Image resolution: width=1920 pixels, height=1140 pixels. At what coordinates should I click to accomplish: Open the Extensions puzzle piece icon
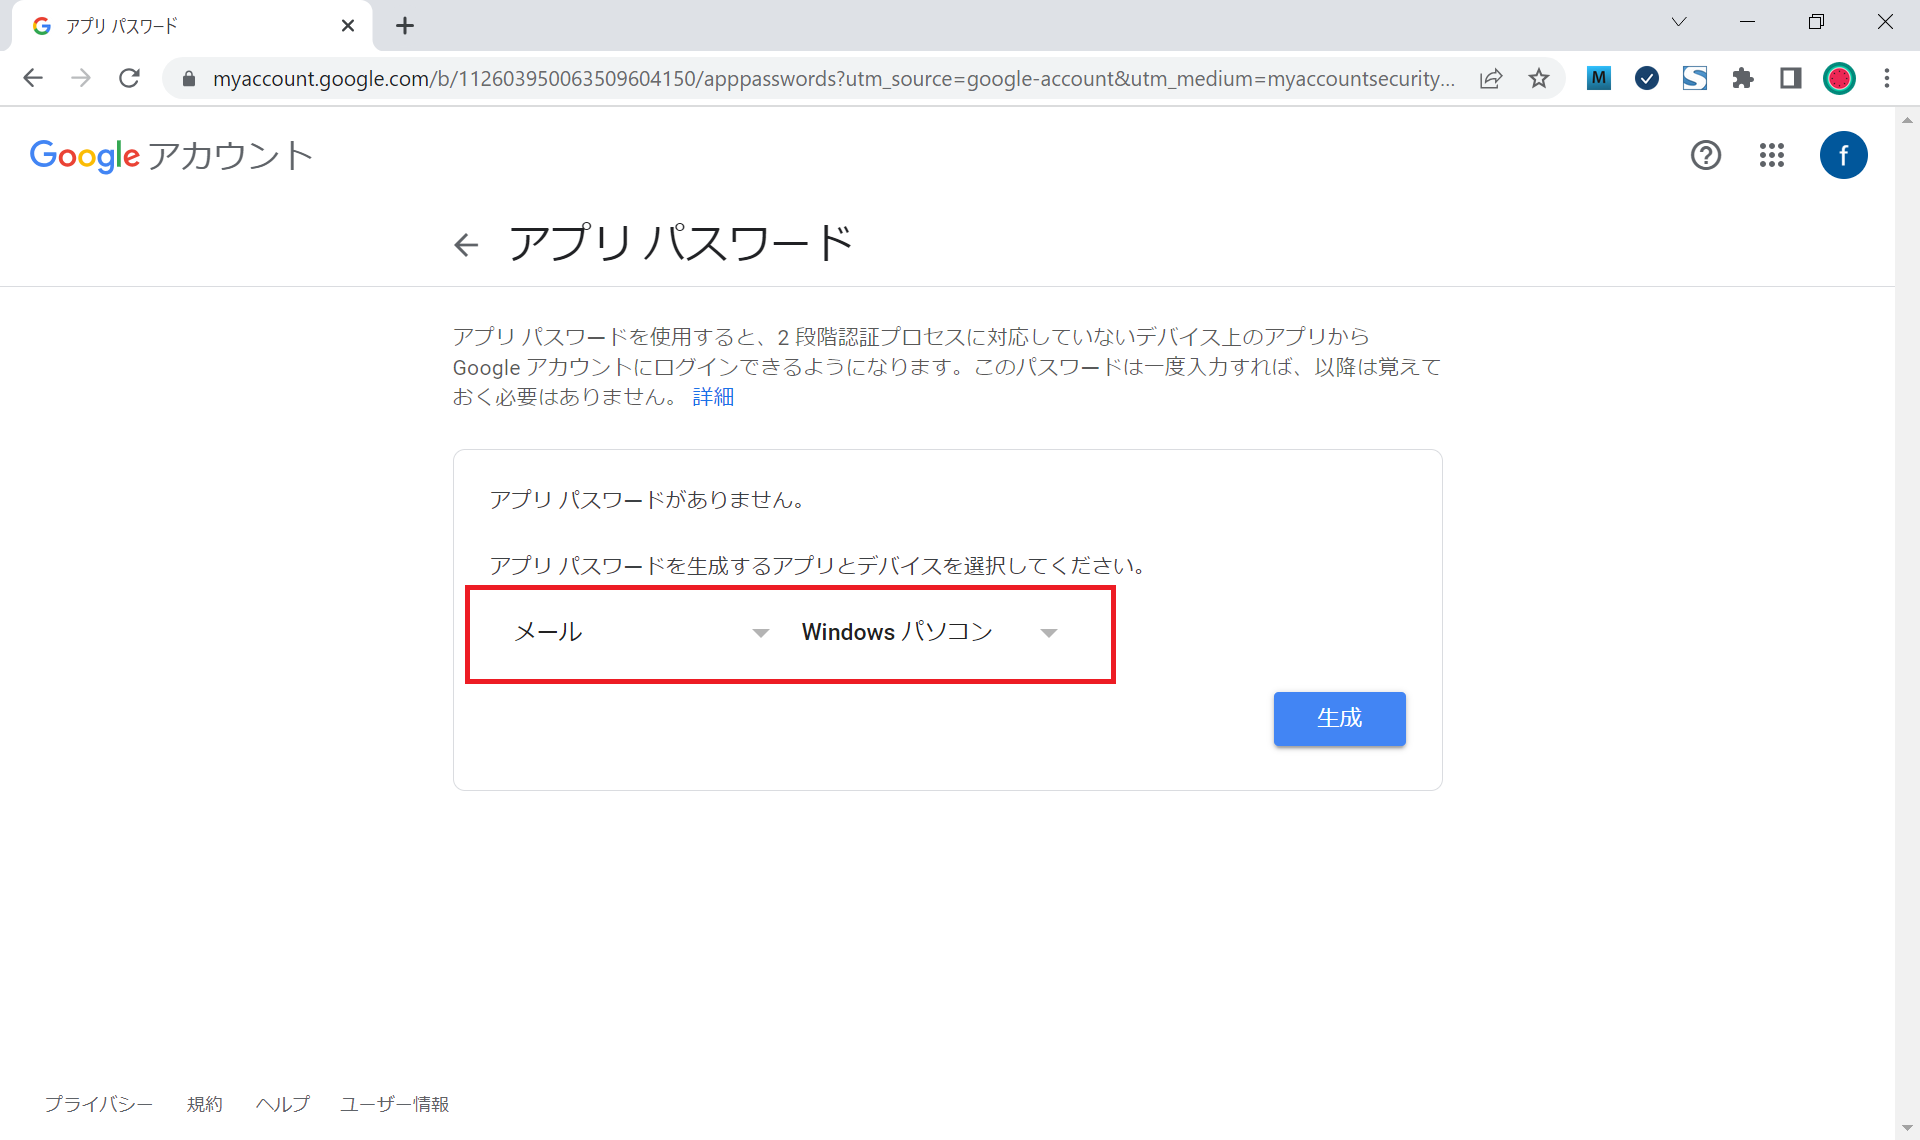tap(1742, 78)
